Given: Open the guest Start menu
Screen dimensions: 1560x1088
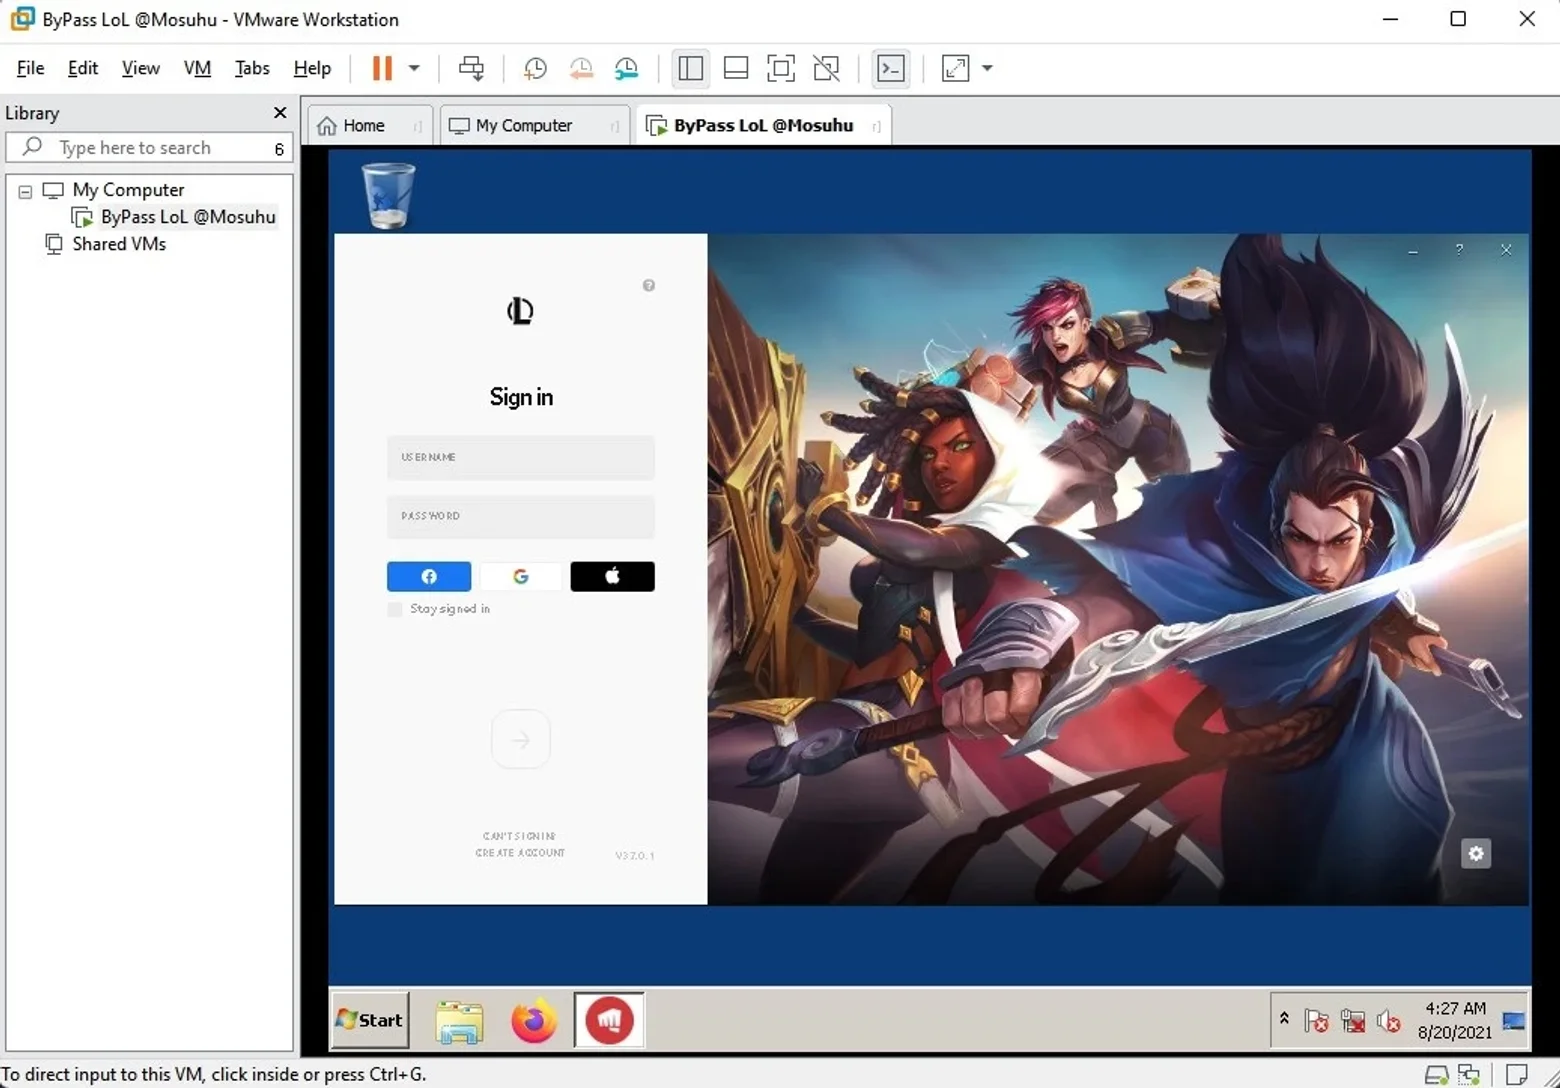Looking at the screenshot, I should tap(370, 1020).
